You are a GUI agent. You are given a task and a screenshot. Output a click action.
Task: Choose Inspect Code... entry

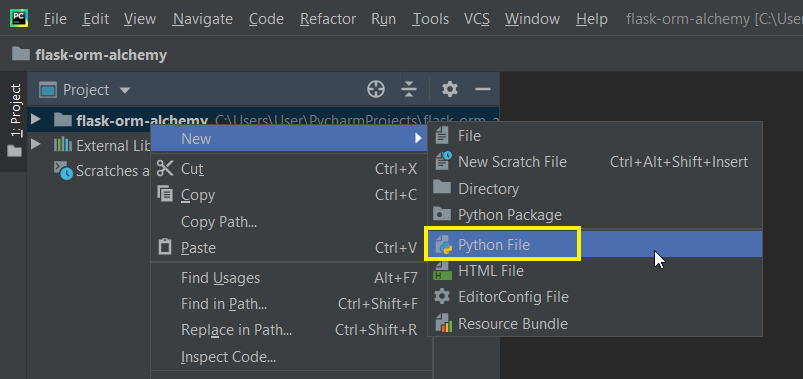click(x=291, y=356)
